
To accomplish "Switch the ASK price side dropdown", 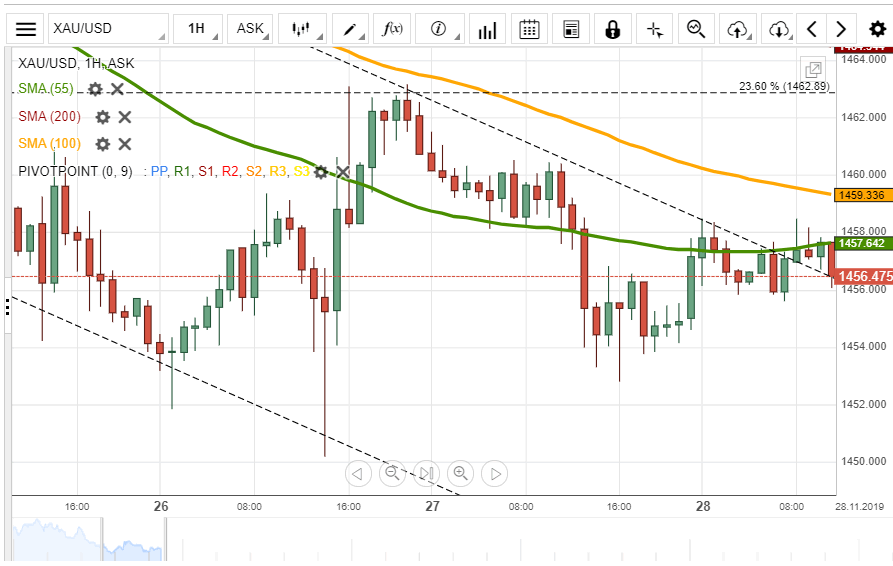I will 250,28.
